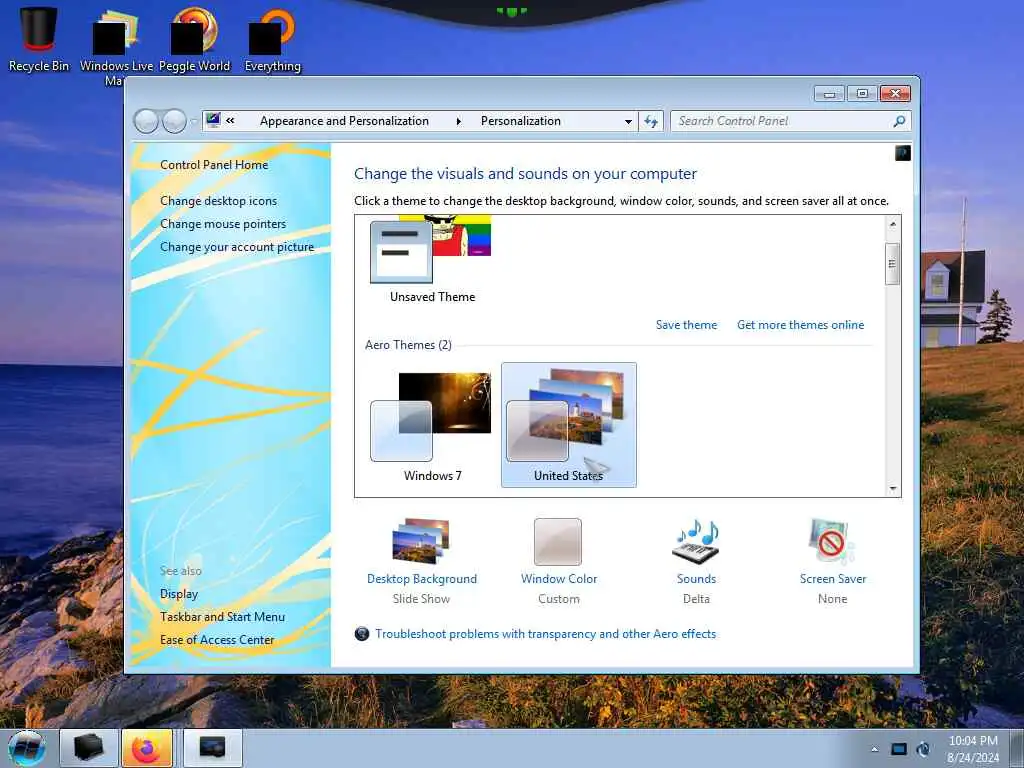This screenshot has height=768, width=1024.
Task: Open Windows Live Mail desktop shortcut
Action: [x=116, y=46]
